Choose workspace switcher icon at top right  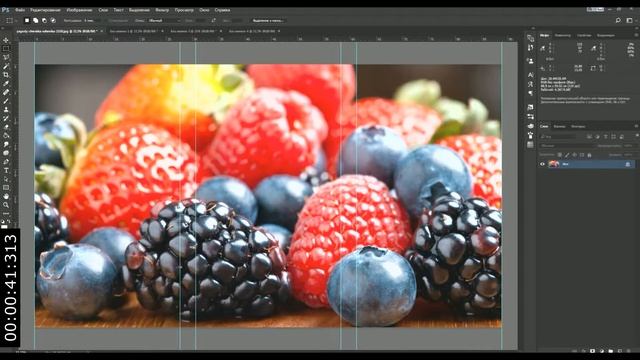(629, 20)
